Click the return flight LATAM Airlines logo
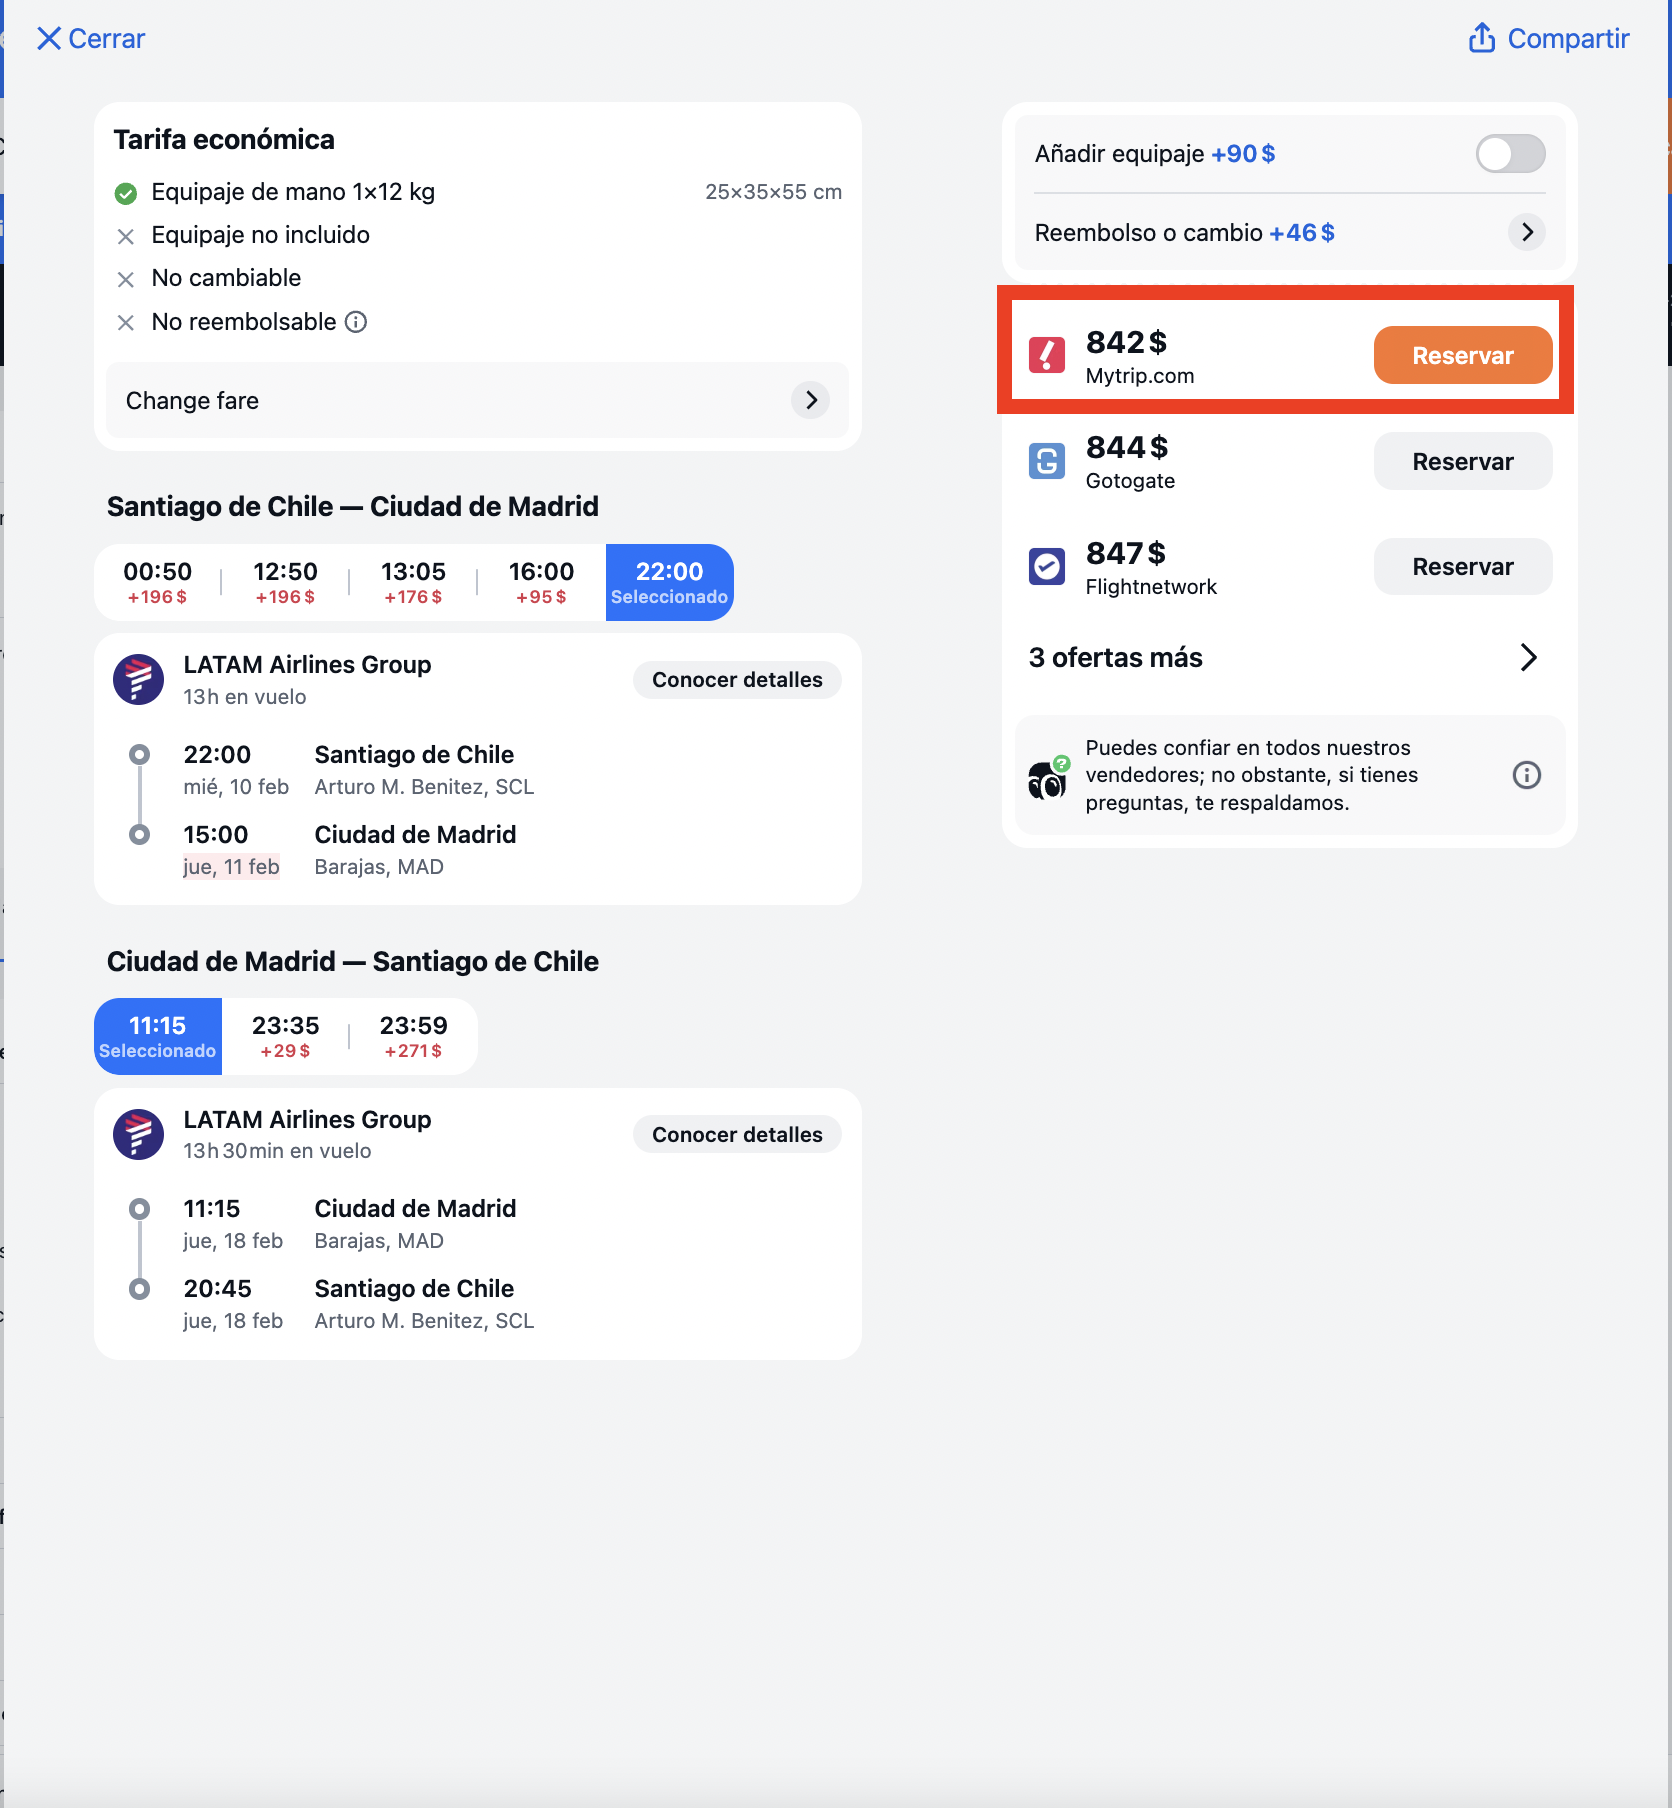This screenshot has height=1808, width=1672. click(x=139, y=1134)
